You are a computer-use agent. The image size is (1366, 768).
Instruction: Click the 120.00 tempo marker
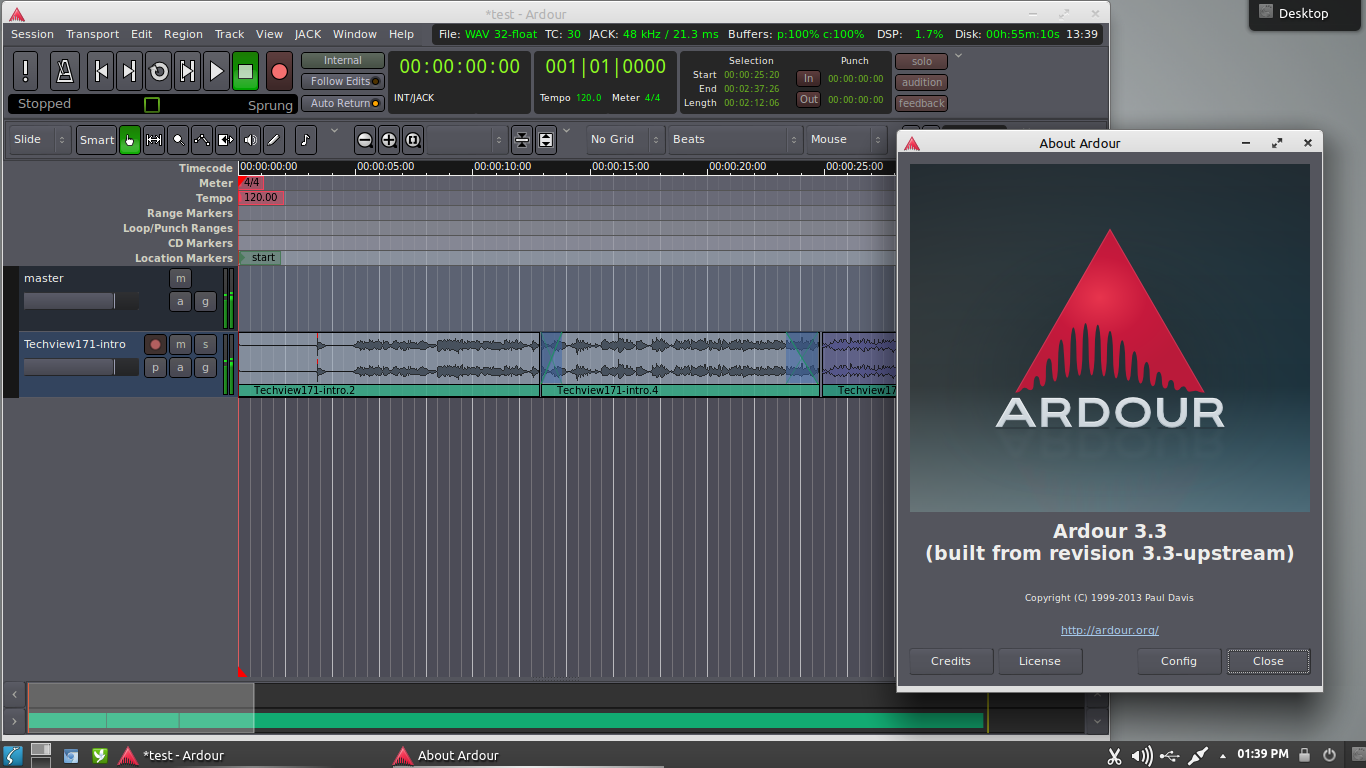tap(260, 198)
